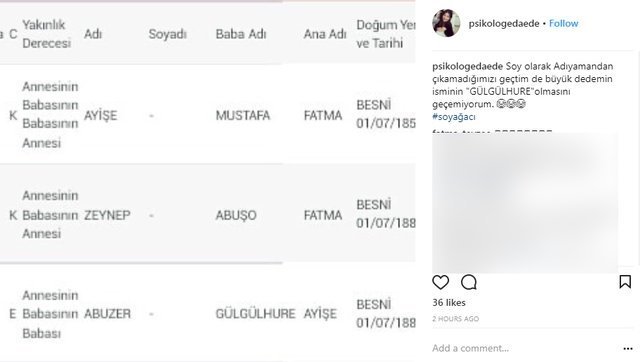The image size is (640, 362).
Task: Click the ZEYNEP name cell
Action: (x=107, y=215)
